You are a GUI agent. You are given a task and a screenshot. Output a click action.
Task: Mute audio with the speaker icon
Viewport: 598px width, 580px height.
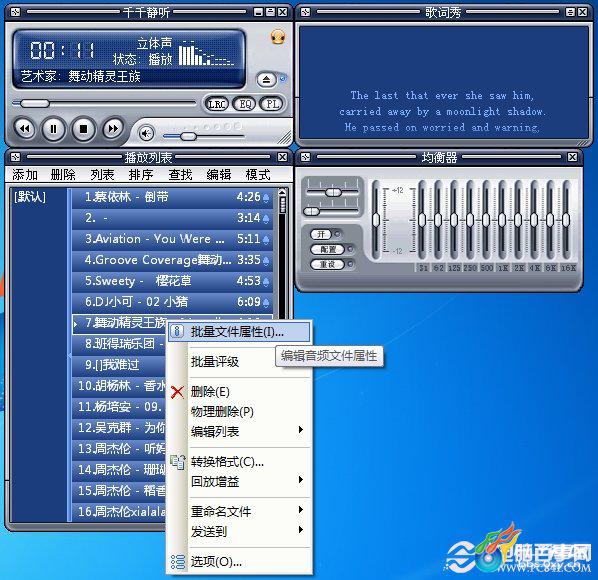click(146, 133)
